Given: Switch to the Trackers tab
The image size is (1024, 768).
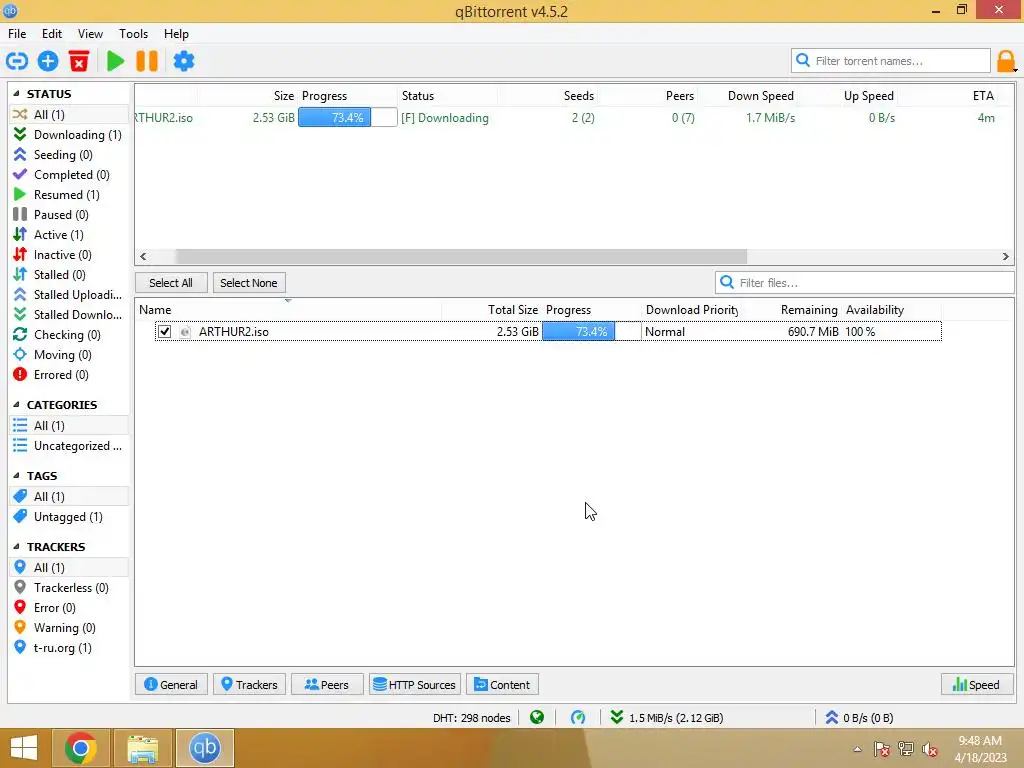Looking at the screenshot, I should coord(249,684).
